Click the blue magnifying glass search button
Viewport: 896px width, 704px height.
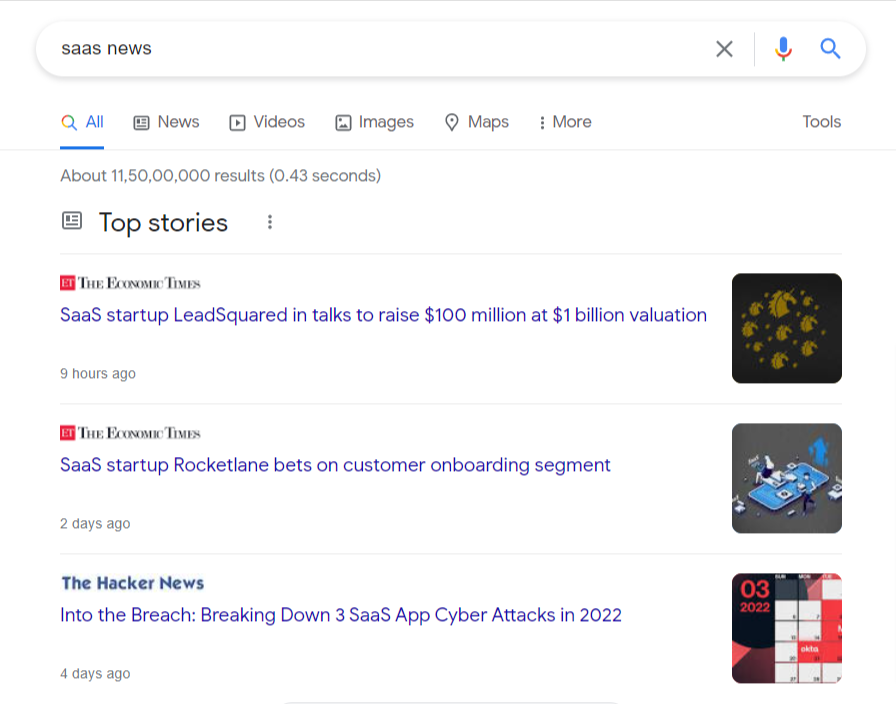[830, 48]
